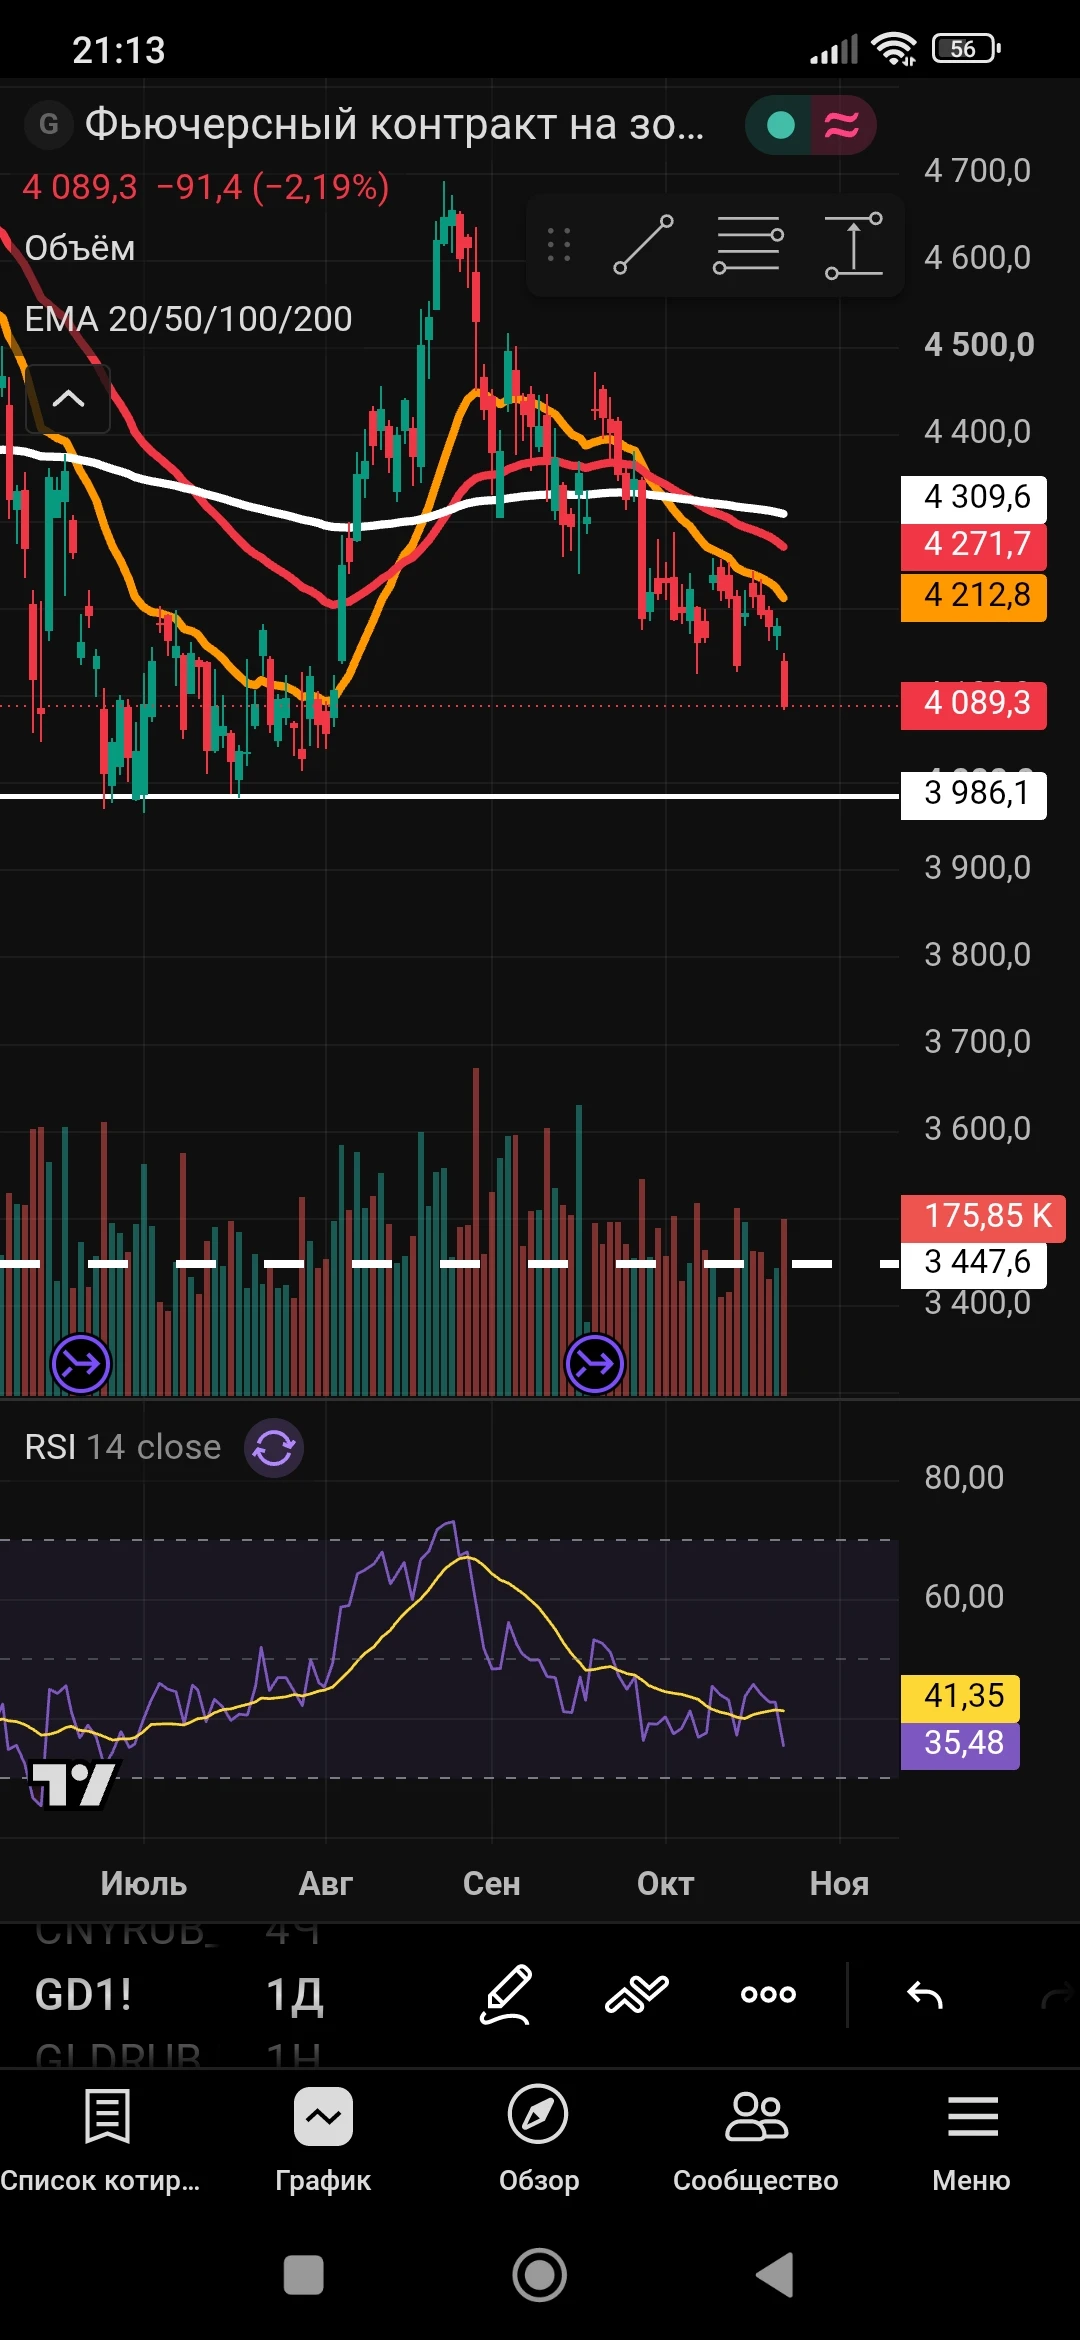Image resolution: width=1080 pixels, height=2340 pixels.
Task: Tap the pink approximate-sign data icon
Action: pyautogui.click(x=842, y=125)
